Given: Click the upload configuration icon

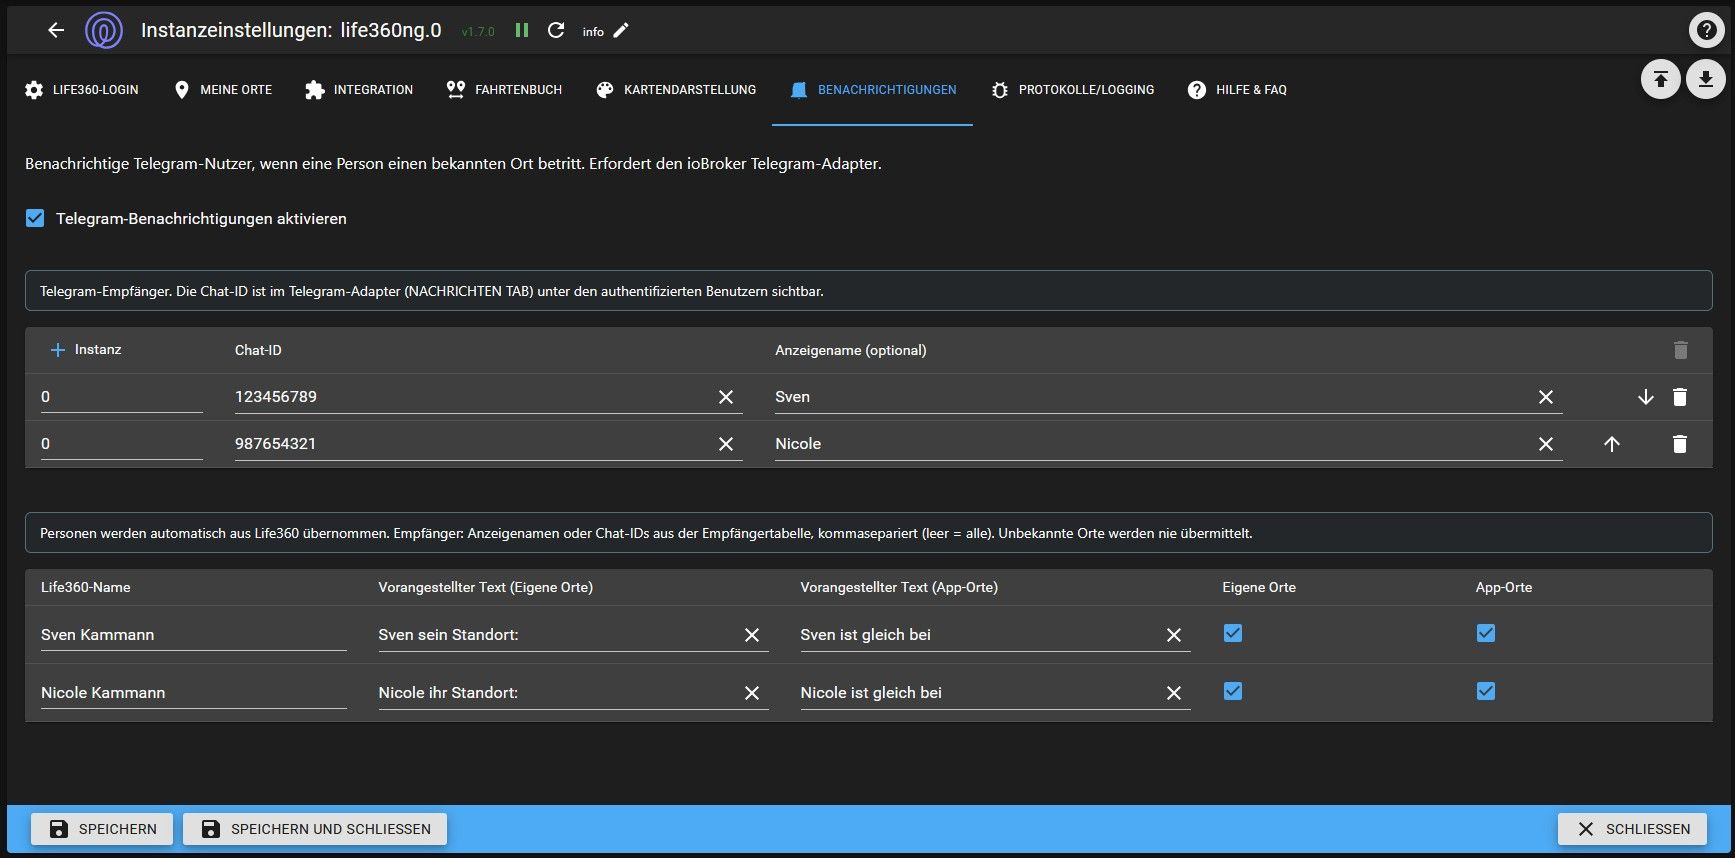Looking at the screenshot, I should pyautogui.click(x=1660, y=79).
